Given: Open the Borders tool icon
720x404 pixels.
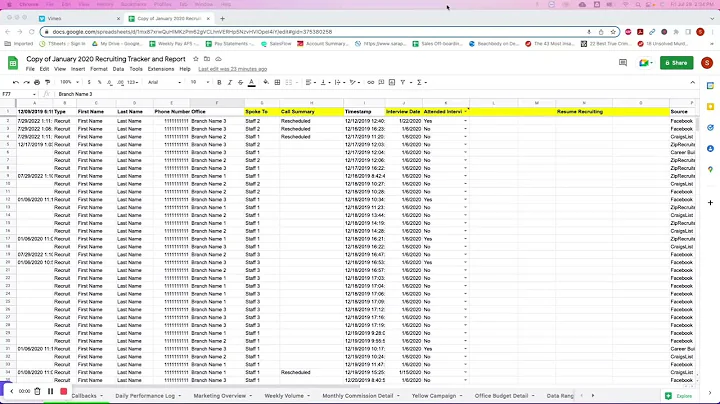Looking at the screenshot, I should (x=277, y=82).
